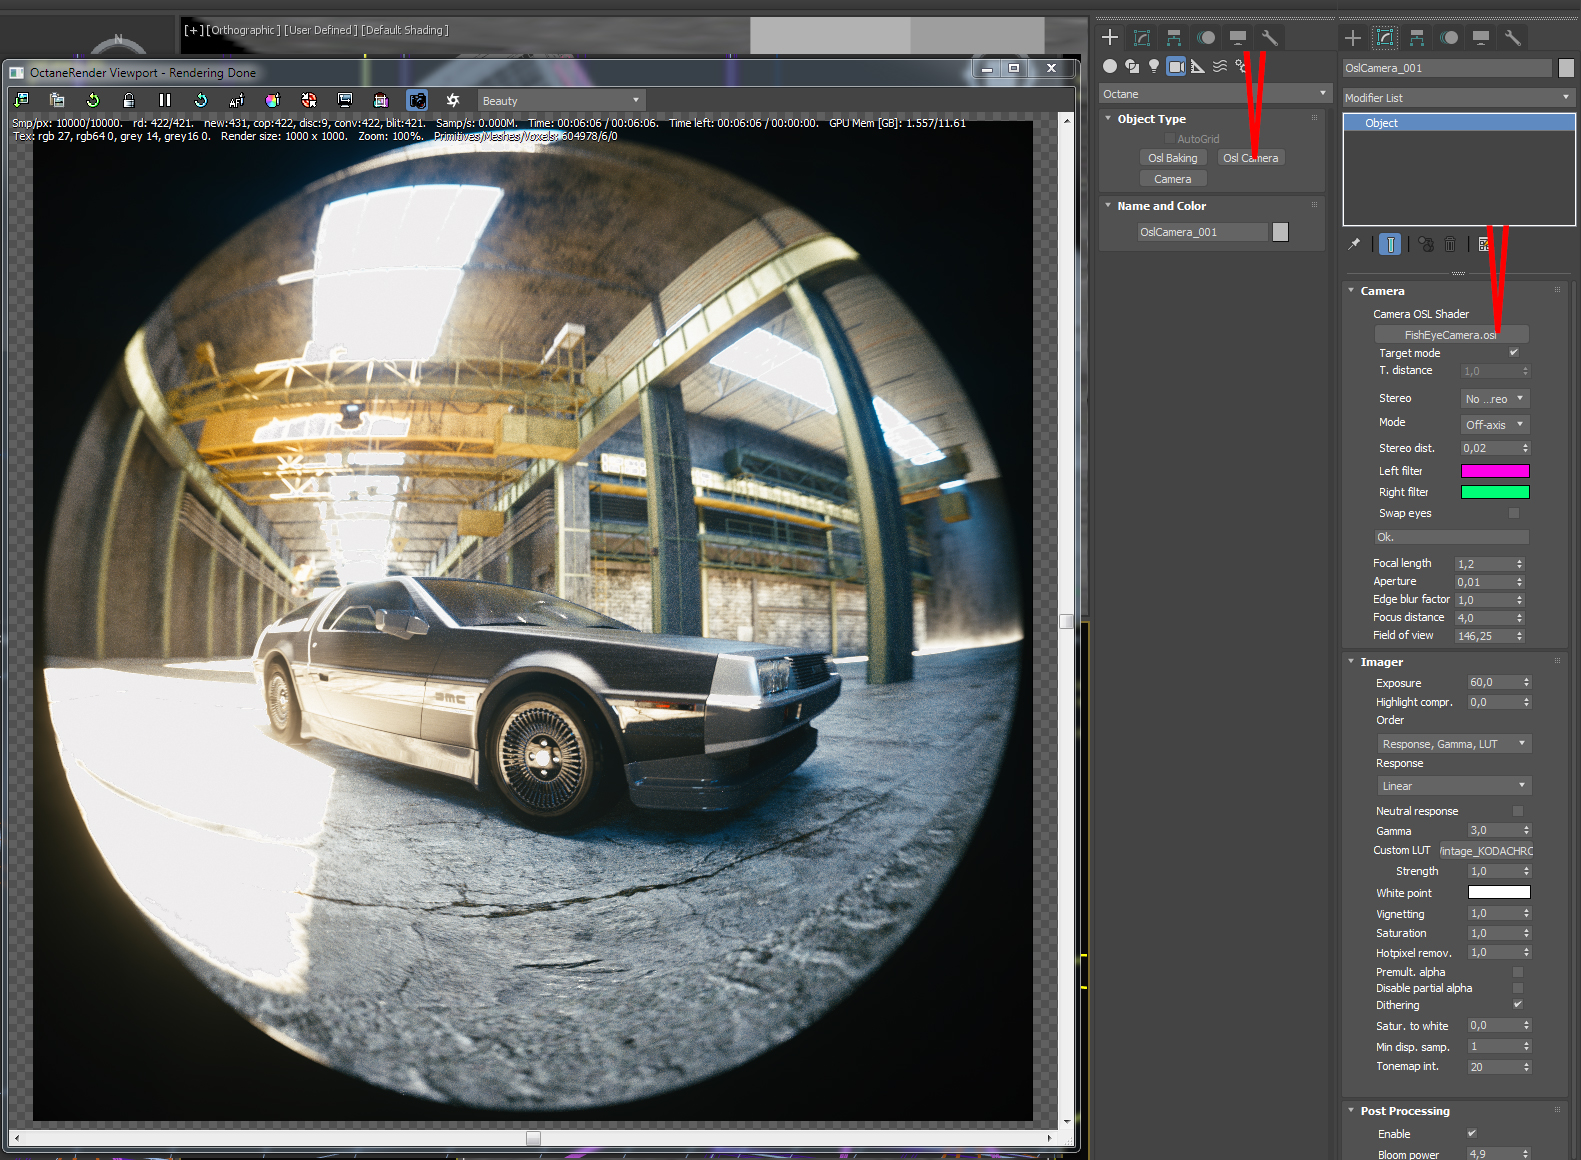
Task: Open the Response, Gamma, LUT order dropdown
Action: click(1454, 744)
